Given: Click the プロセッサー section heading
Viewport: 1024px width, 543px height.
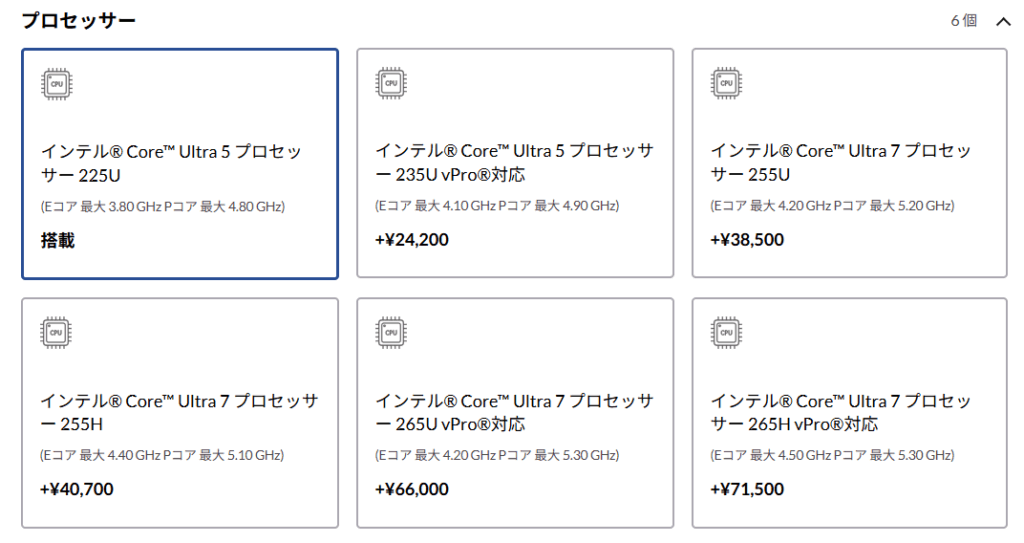Looking at the screenshot, I should click(79, 21).
